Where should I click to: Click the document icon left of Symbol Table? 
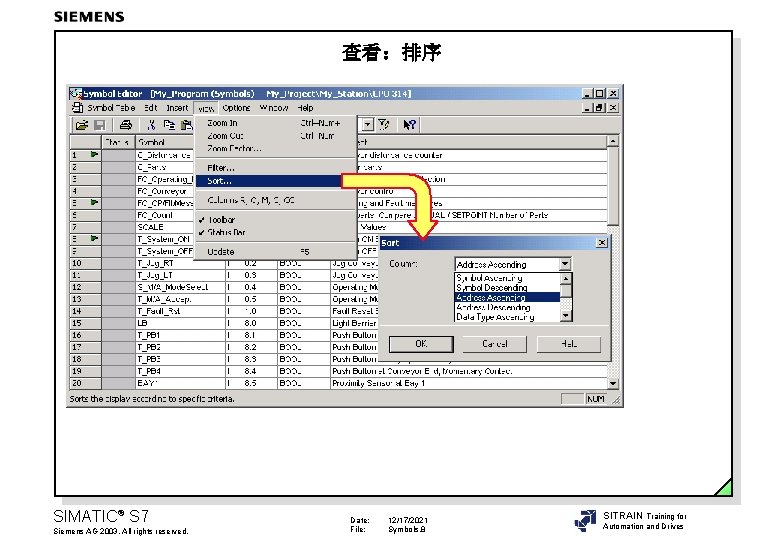pyautogui.click(x=77, y=107)
